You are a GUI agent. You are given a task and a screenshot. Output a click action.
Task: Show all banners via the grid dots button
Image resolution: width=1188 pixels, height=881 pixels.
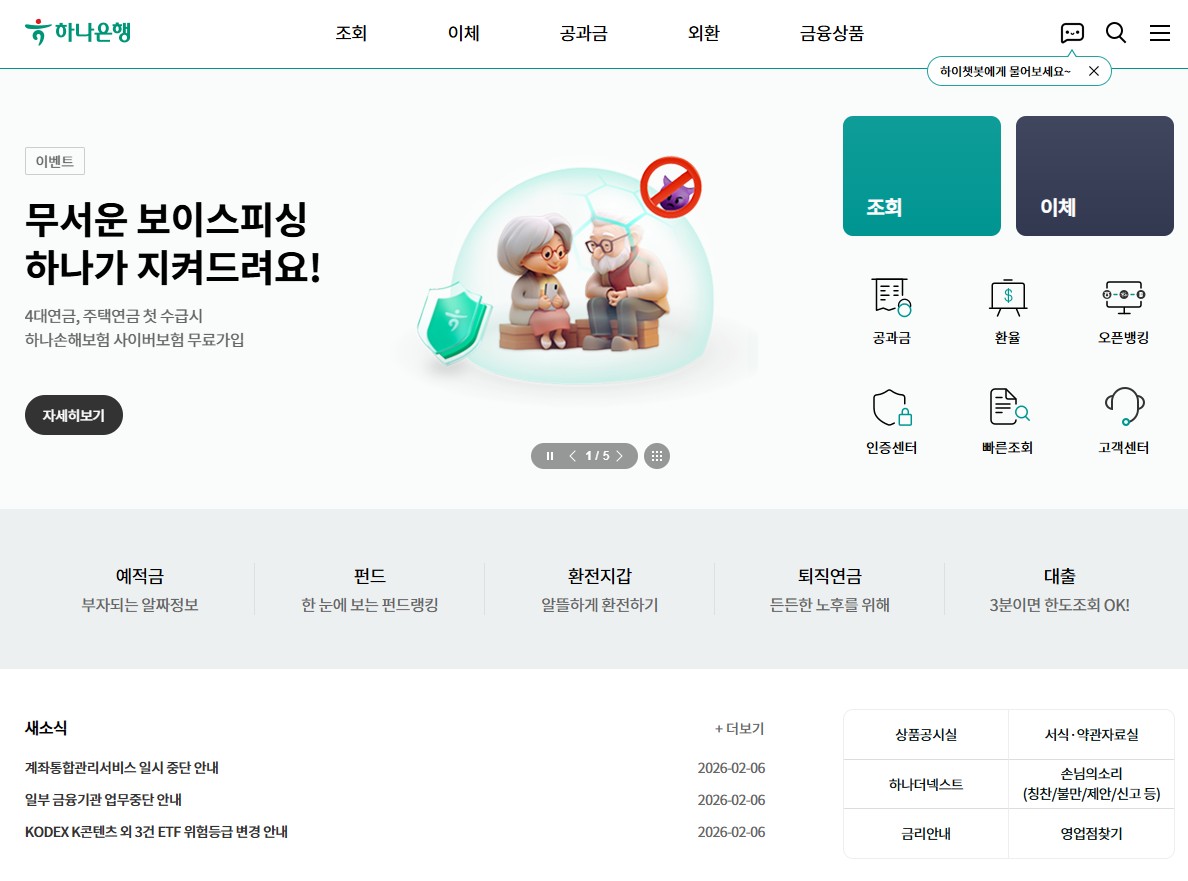coord(657,455)
